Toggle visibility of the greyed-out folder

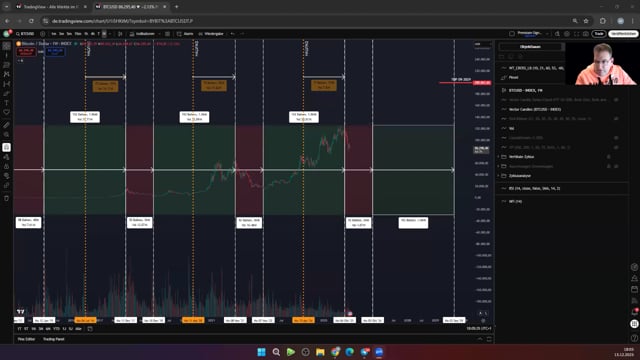pos(616,167)
